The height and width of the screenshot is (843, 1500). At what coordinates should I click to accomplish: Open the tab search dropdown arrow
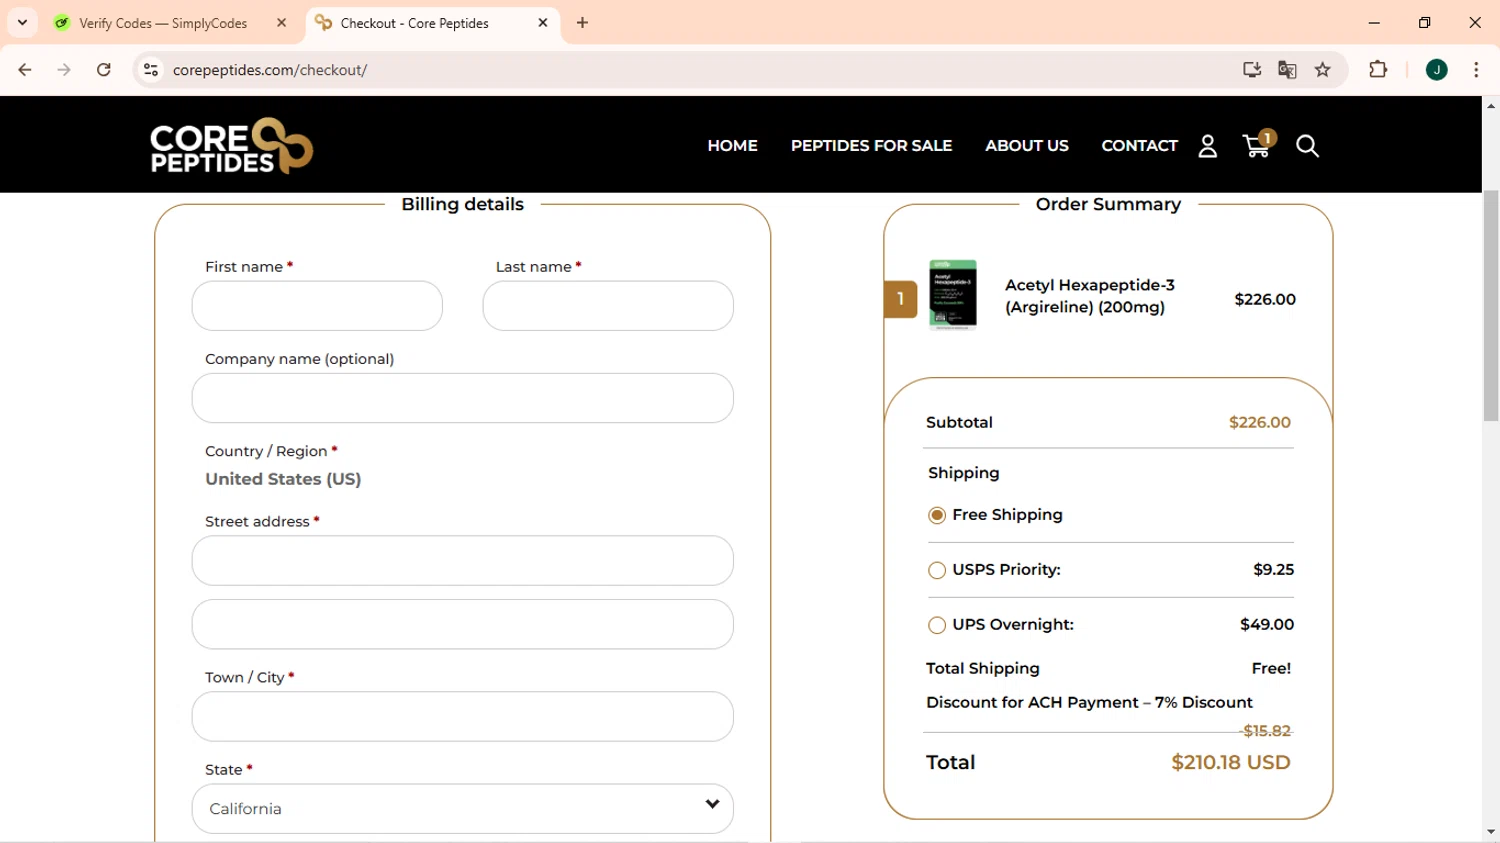[22, 22]
